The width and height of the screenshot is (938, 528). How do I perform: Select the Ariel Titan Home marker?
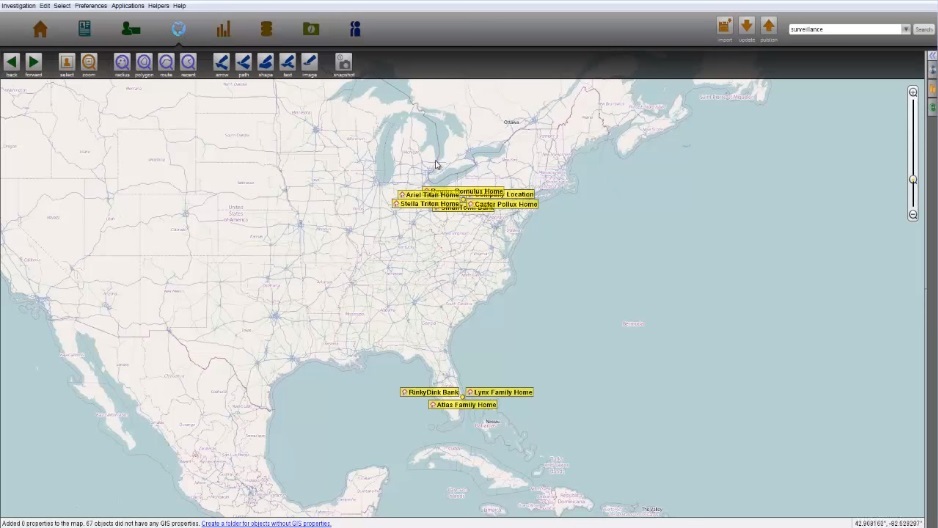tap(428, 195)
